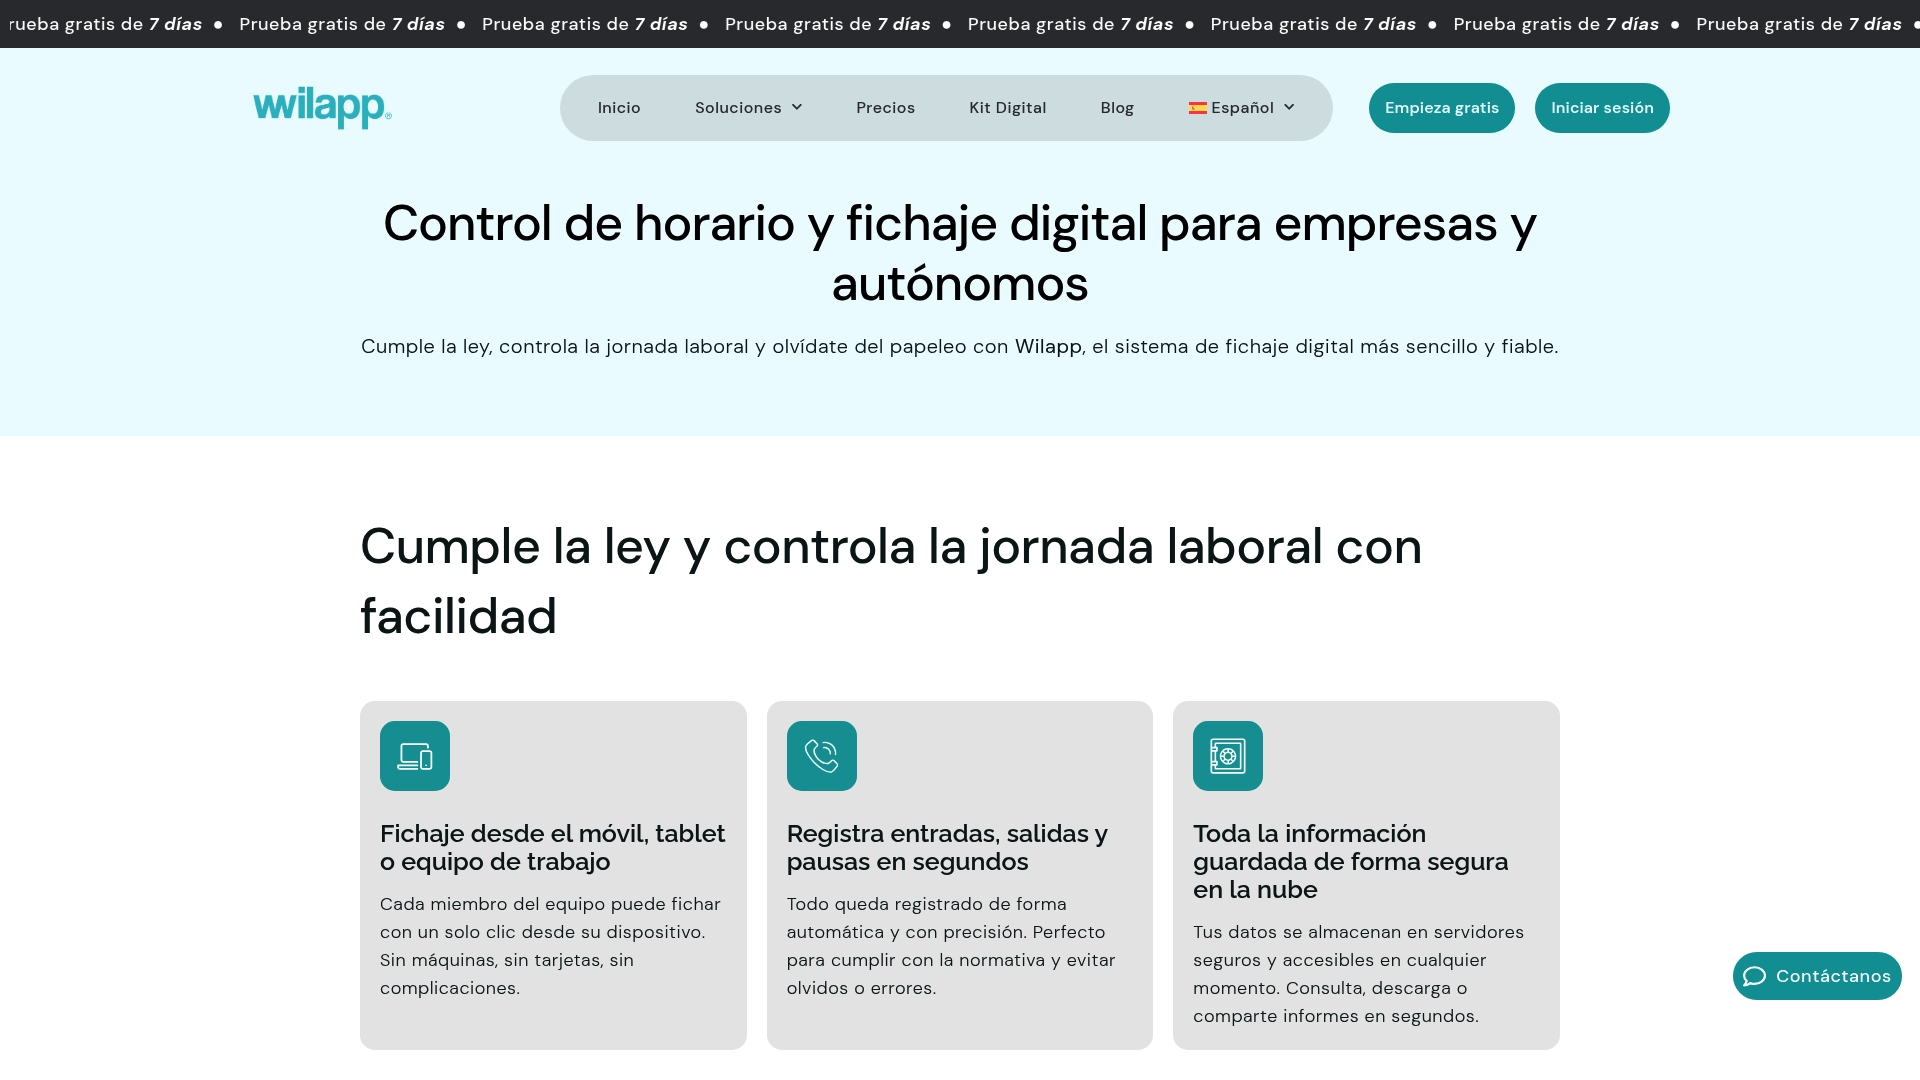This screenshot has height=1080, width=1920.
Task: Click the Spanish flag icon
Action: coord(1198,108)
